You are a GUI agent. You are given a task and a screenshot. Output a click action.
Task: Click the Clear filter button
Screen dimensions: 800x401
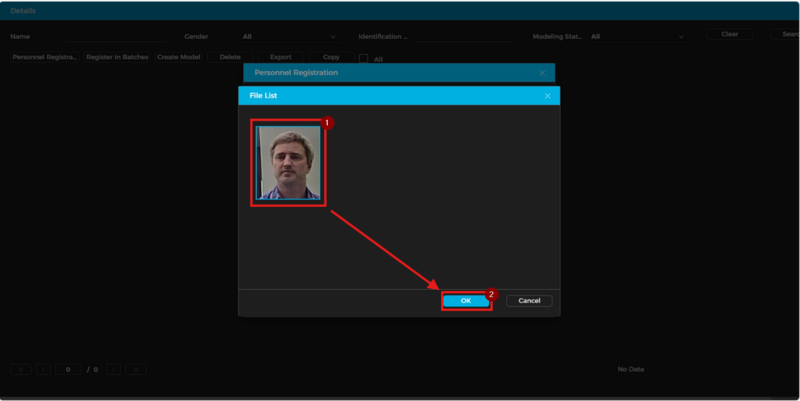pos(730,34)
